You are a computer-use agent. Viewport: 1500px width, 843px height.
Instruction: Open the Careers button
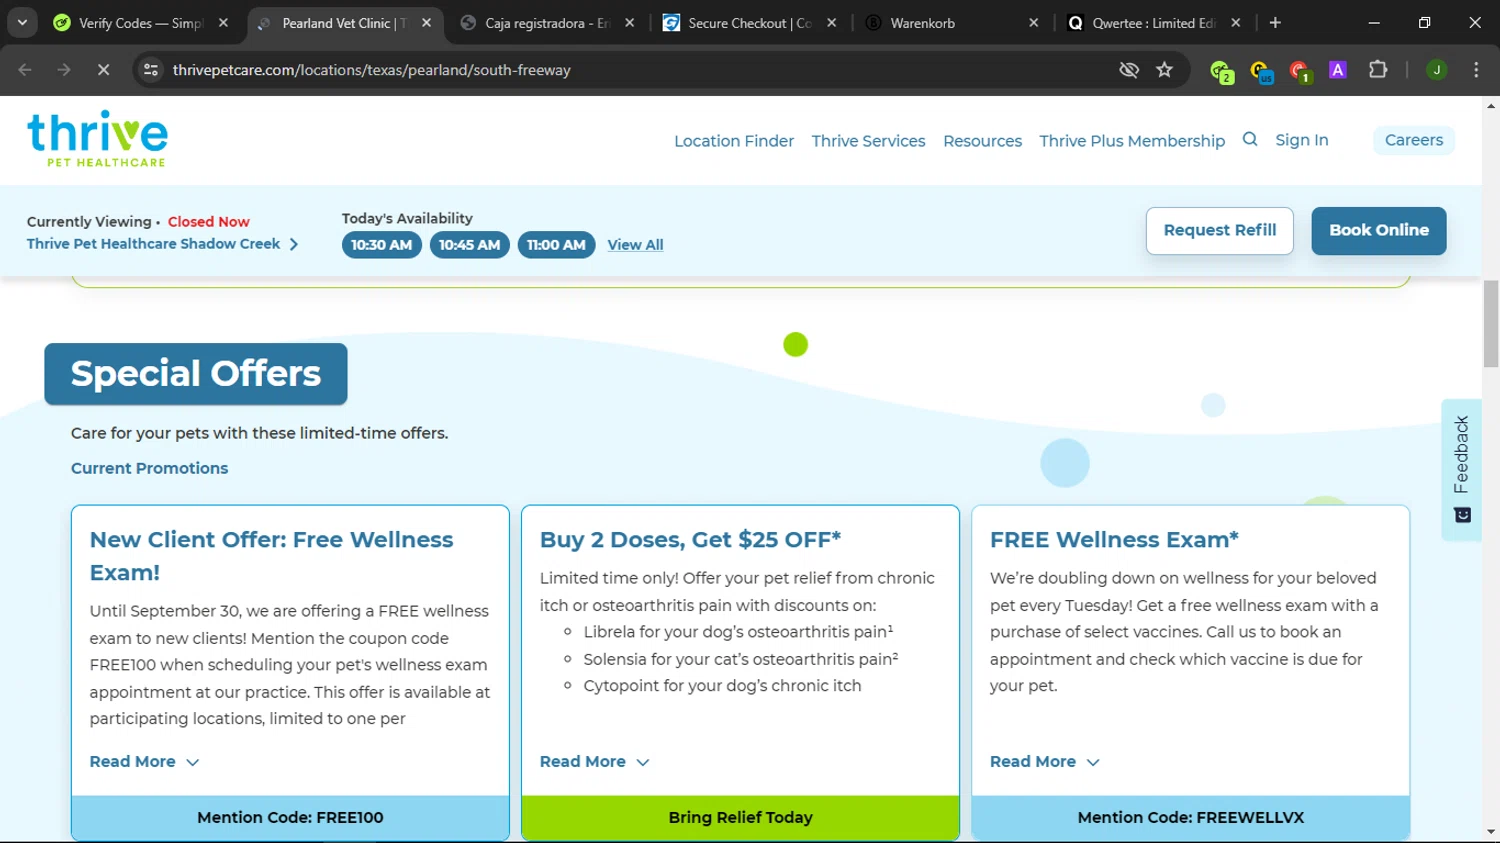coord(1414,140)
